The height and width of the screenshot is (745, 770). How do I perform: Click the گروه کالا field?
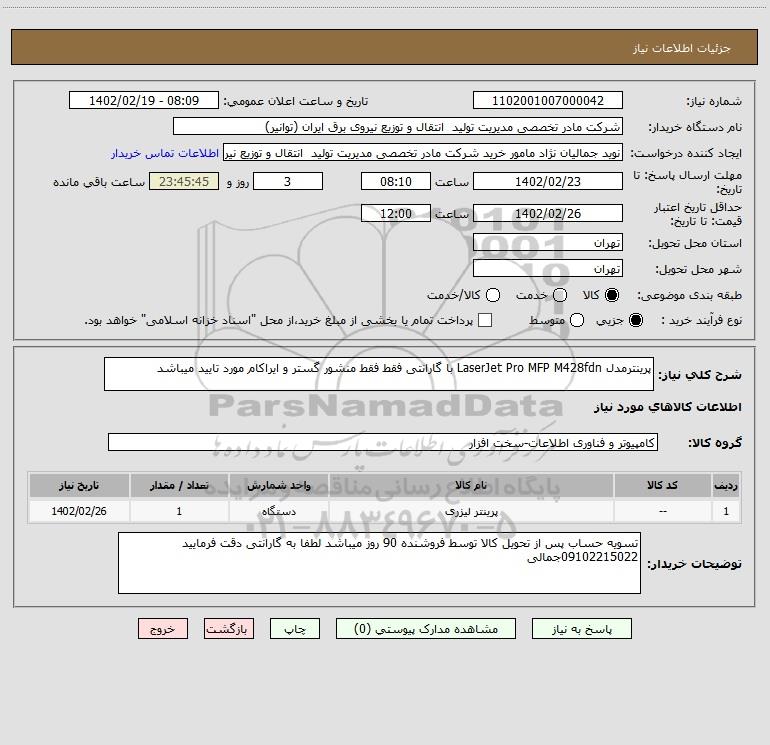pos(383,442)
